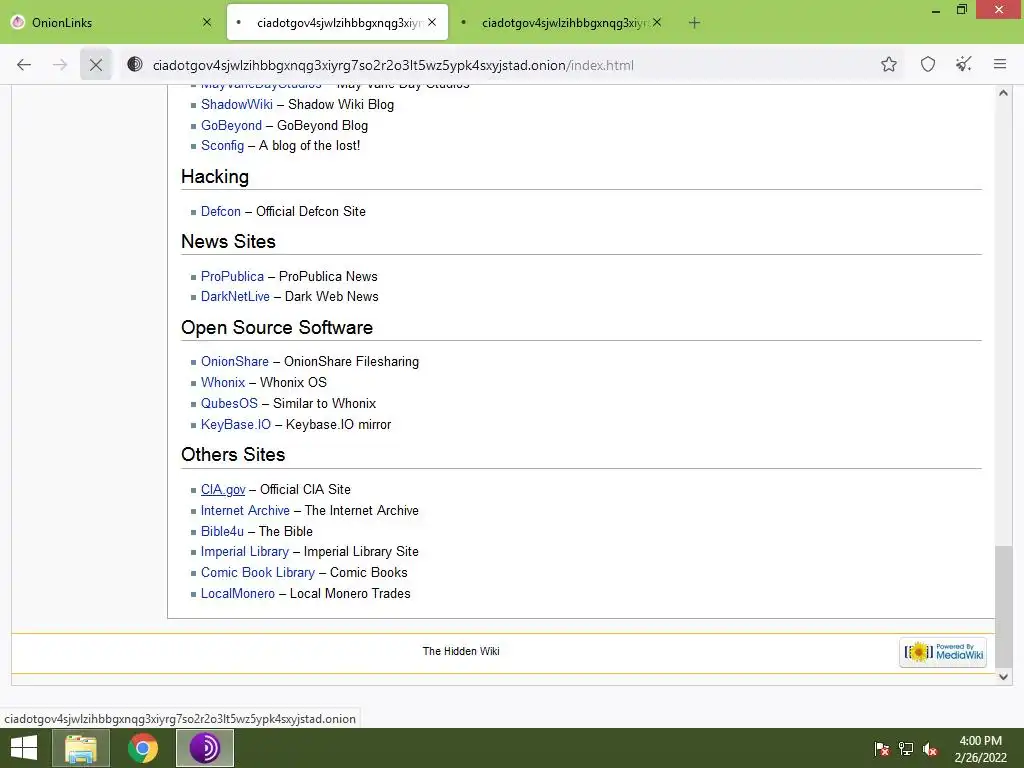
Task: Open the hamburger application menu
Action: click(x=1000, y=64)
